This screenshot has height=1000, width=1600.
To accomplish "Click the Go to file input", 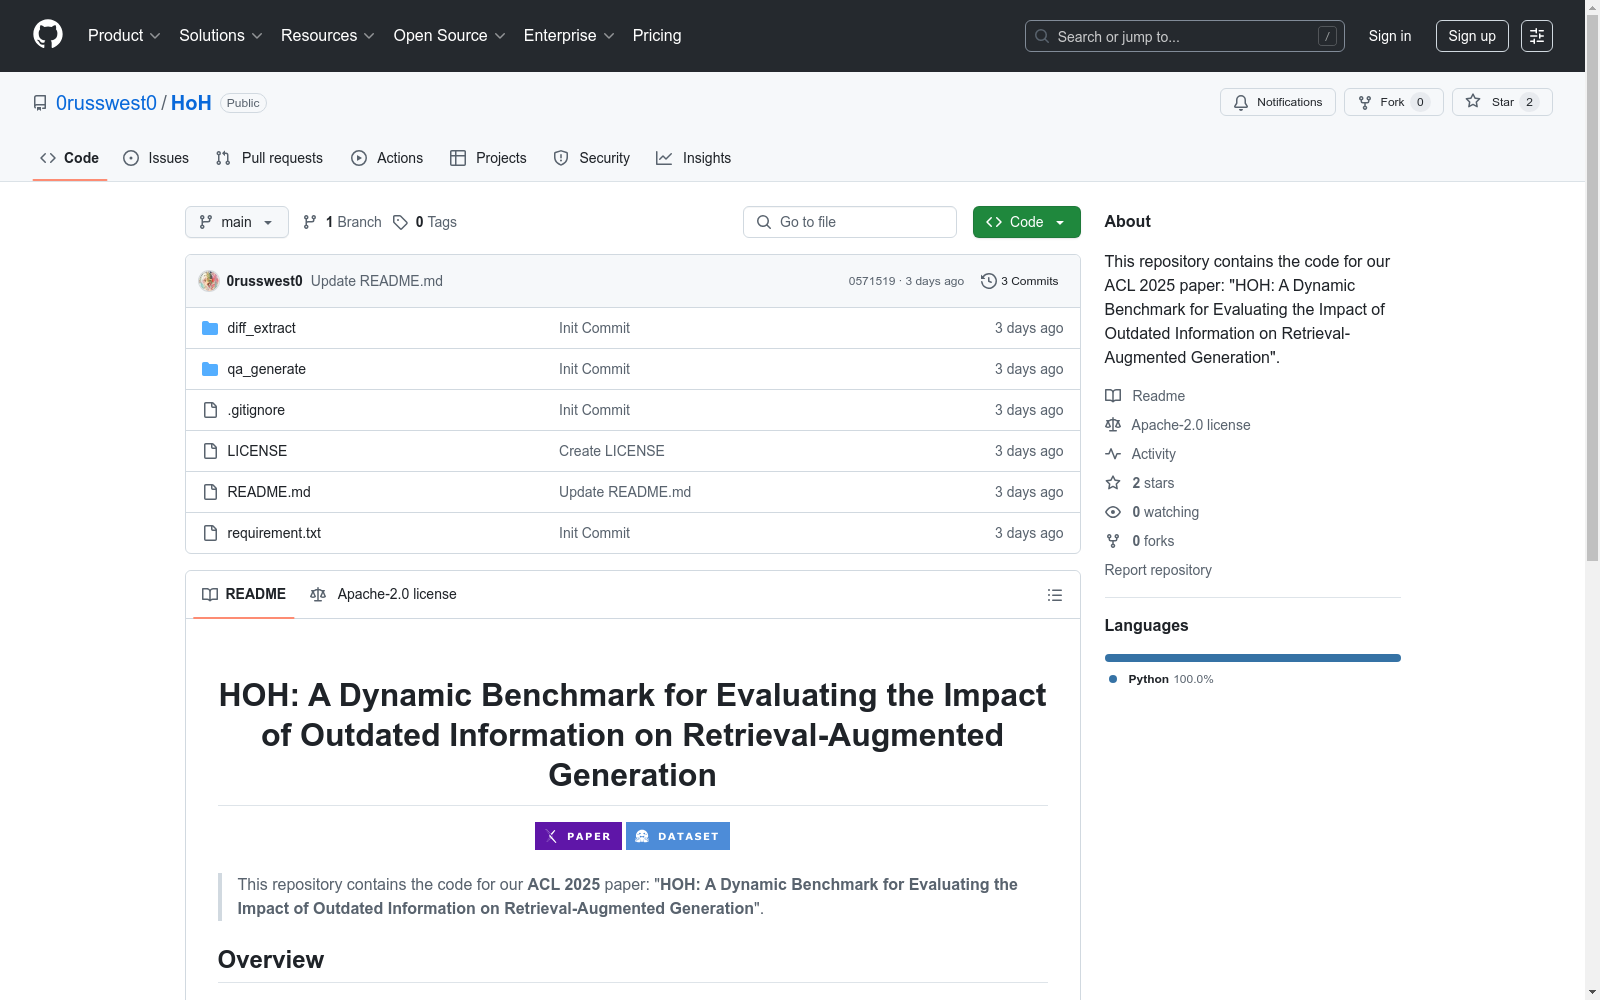I will pos(850,222).
